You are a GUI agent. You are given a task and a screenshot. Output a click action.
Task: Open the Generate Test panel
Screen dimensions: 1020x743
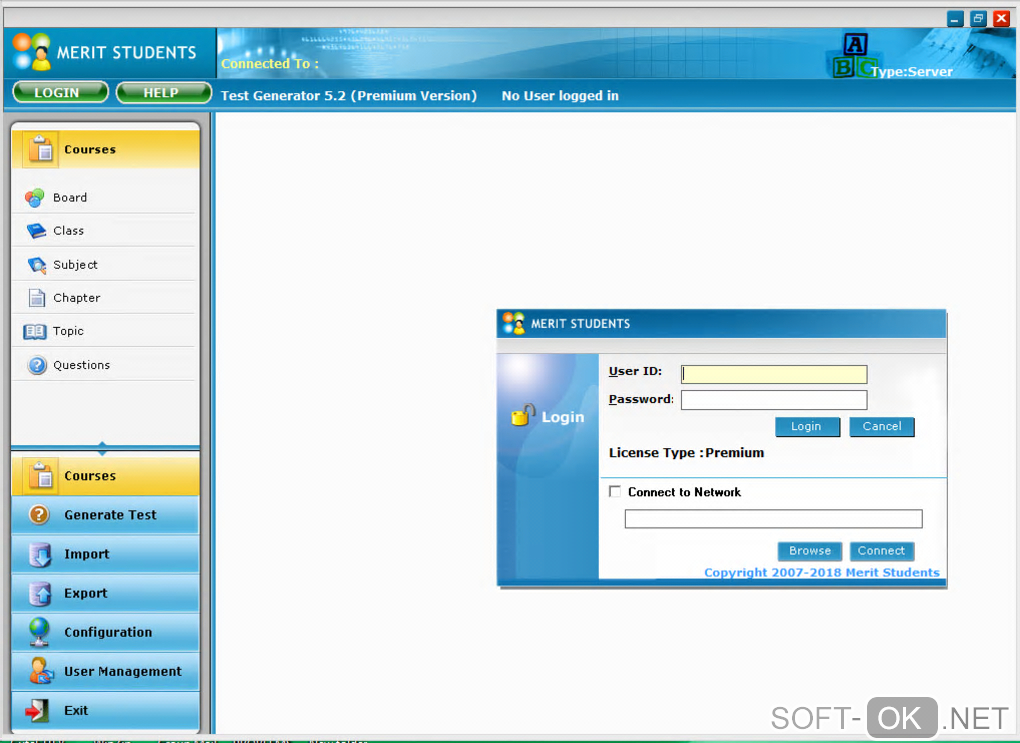click(x=105, y=515)
